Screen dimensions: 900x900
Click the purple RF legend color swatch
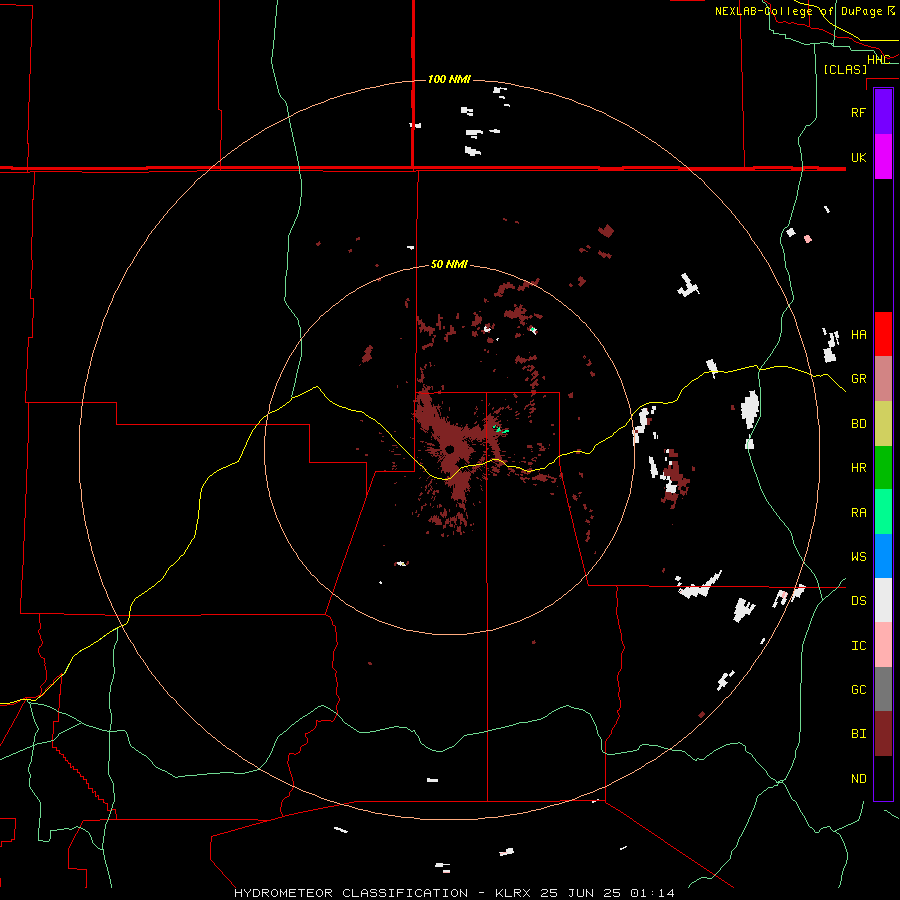(883, 112)
